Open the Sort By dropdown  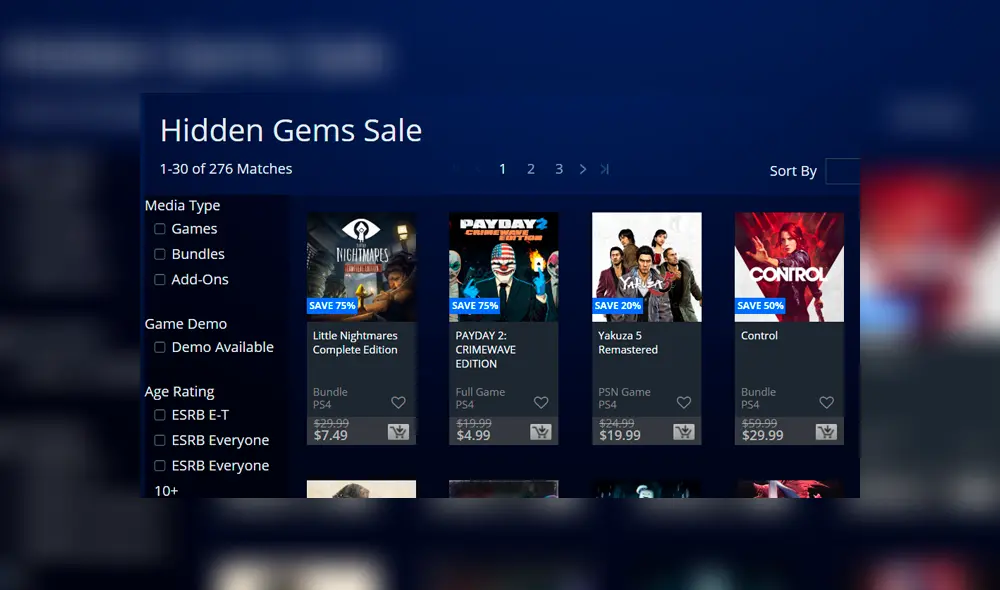tap(842, 171)
